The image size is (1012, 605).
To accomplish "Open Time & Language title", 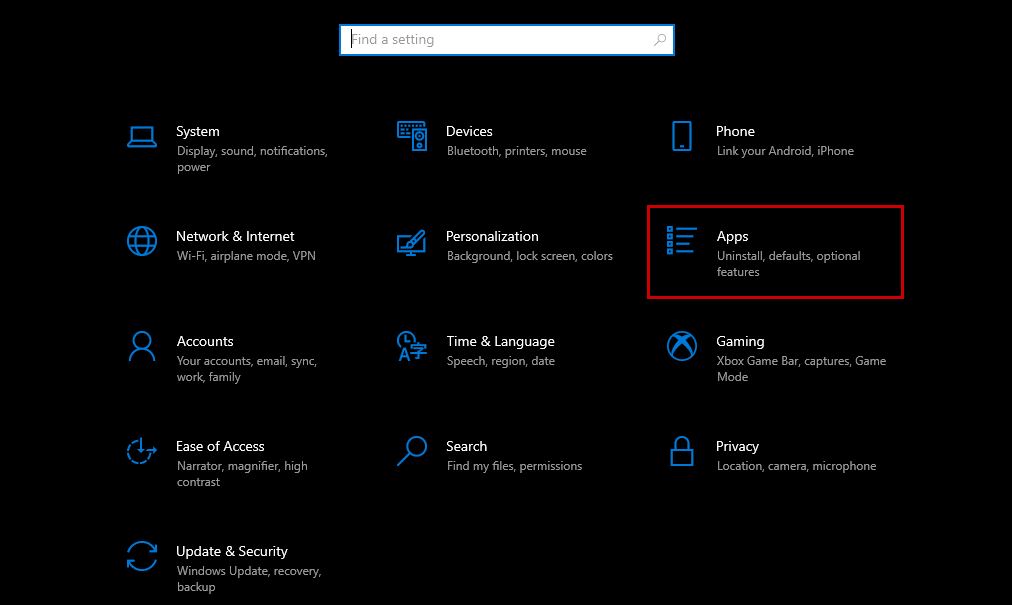I will point(500,342).
